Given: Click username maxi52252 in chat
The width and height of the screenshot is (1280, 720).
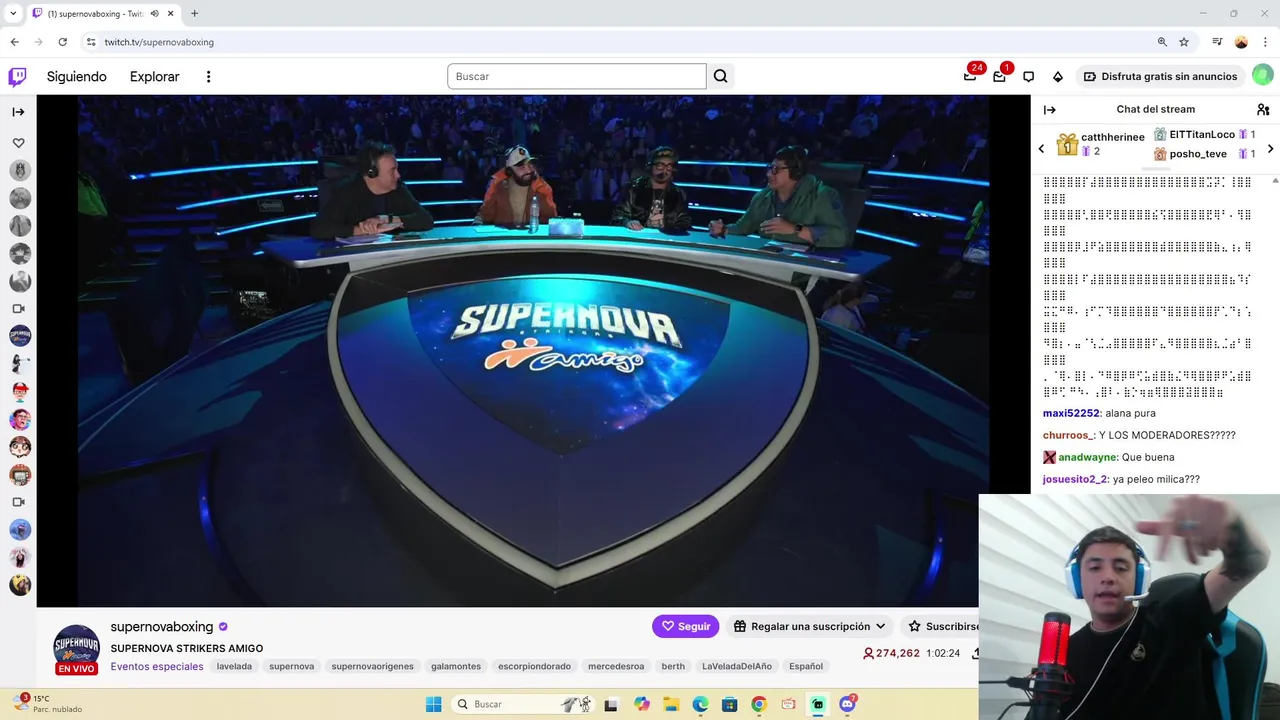Looking at the screenshot, I should [1071, 413].
